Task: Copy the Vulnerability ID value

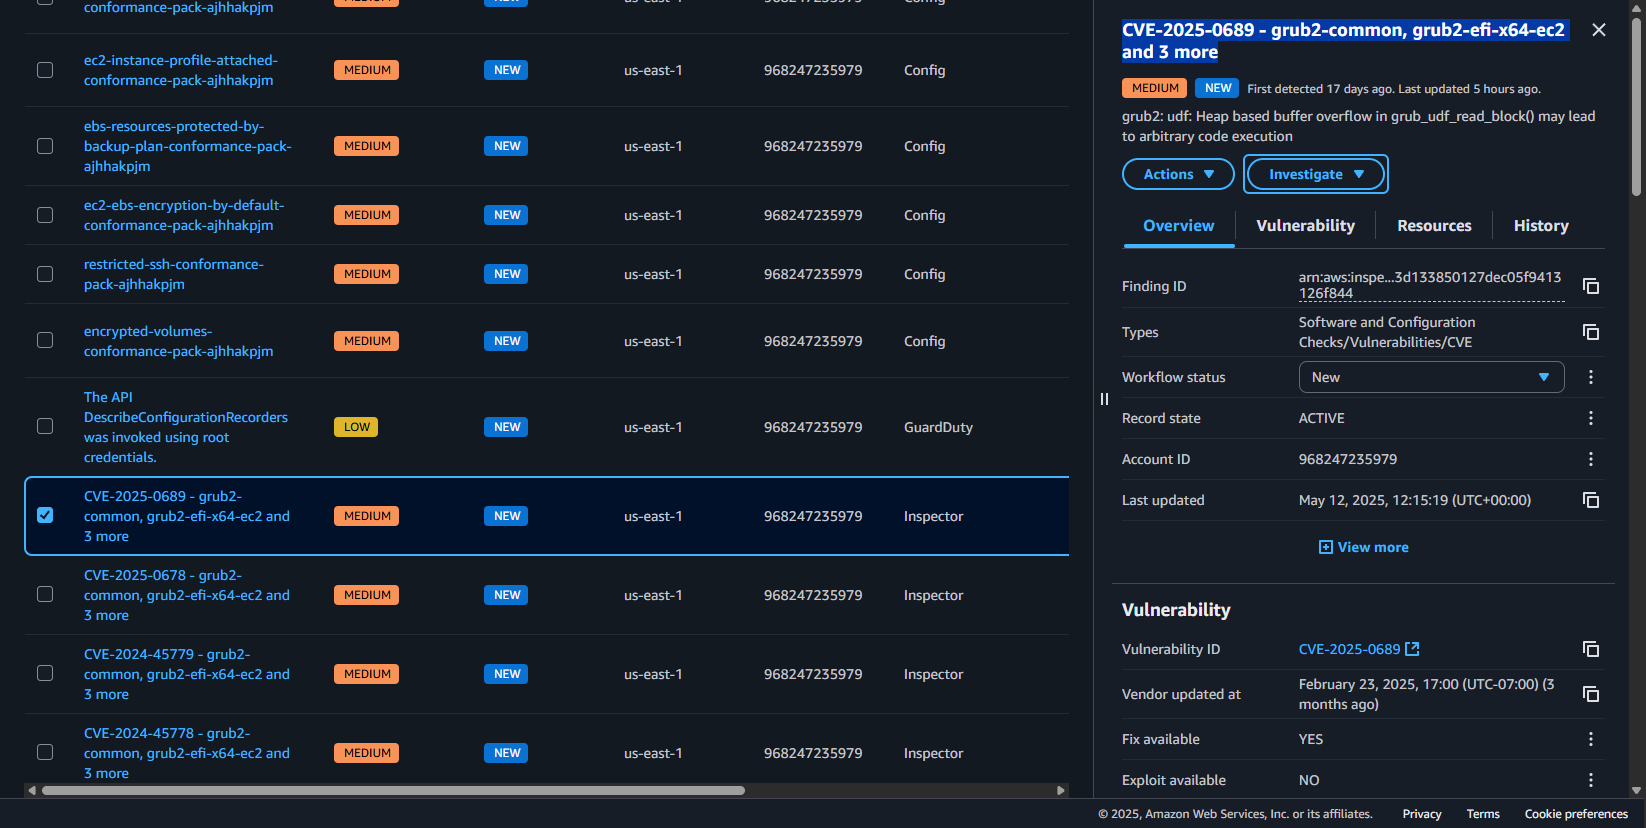Action: coord(1591,649)
